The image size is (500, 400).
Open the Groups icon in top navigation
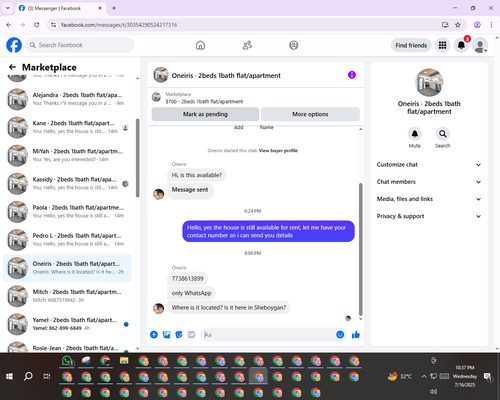tap(294, 45)
